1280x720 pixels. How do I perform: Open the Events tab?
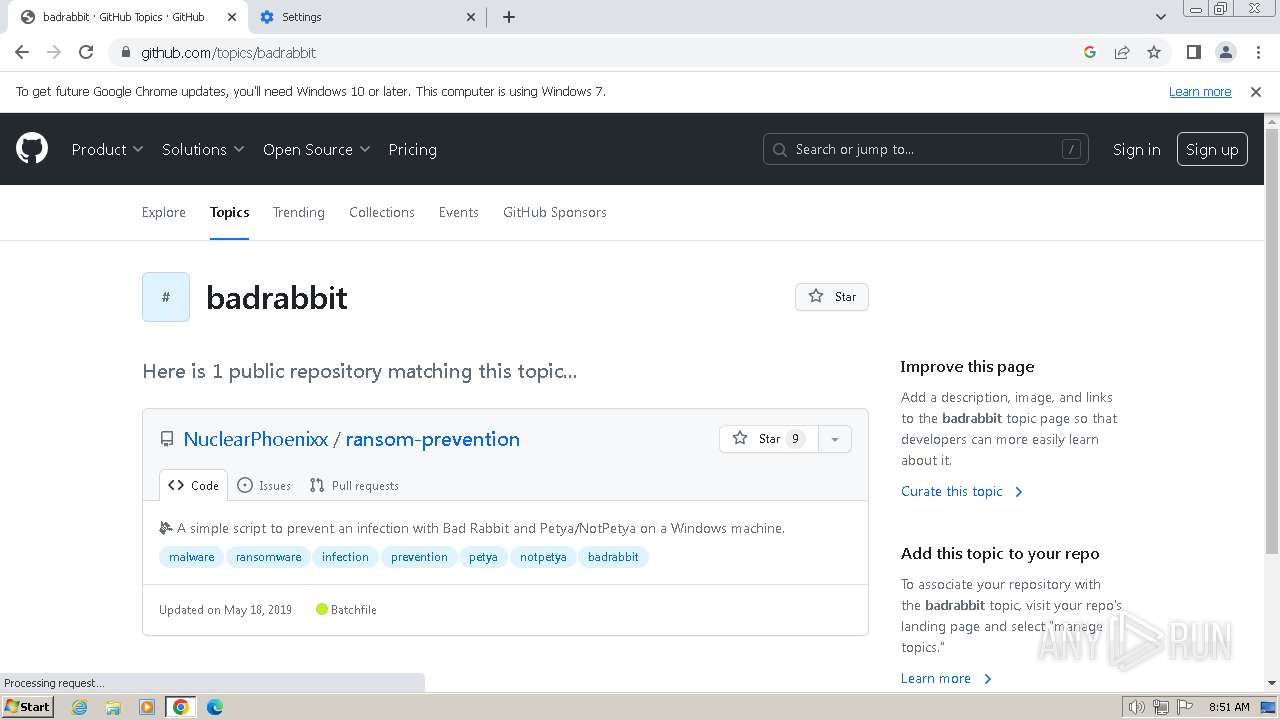coord(459,212)
